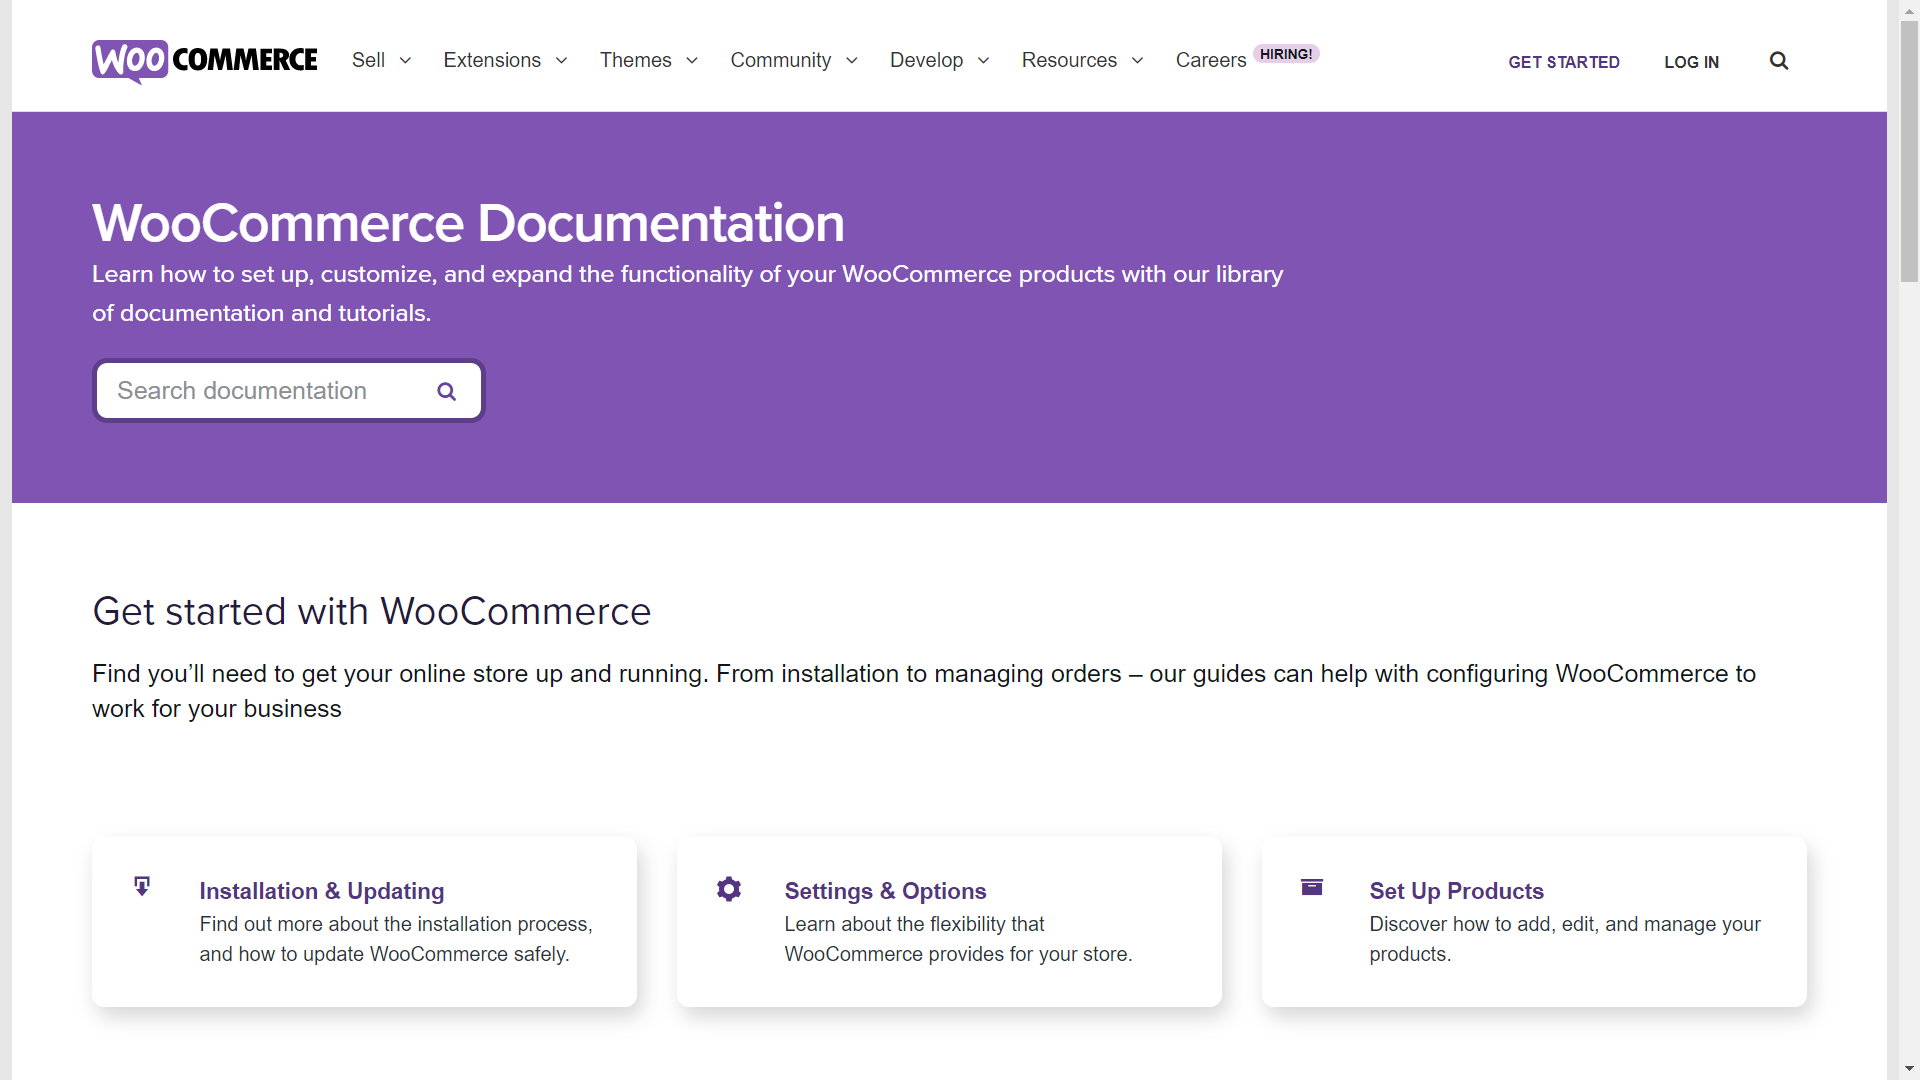Viewport: 1920px width, 1080px height.
Task: Click the GET STARTED link
Action: pos(1564,62)
